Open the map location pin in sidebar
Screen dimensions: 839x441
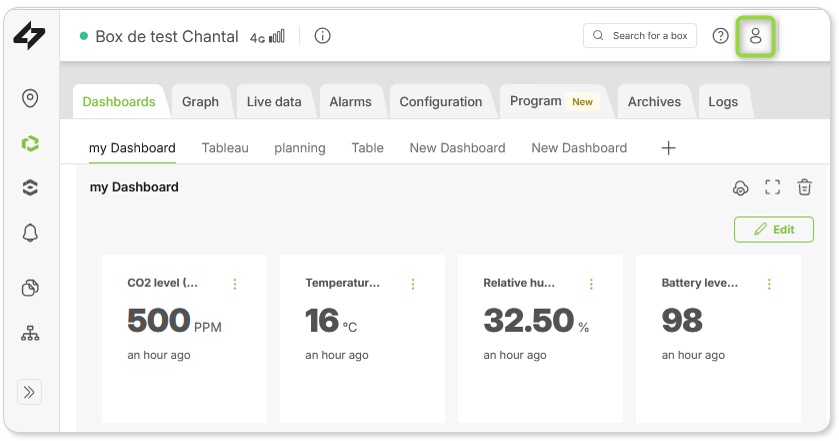pos(30,98)
